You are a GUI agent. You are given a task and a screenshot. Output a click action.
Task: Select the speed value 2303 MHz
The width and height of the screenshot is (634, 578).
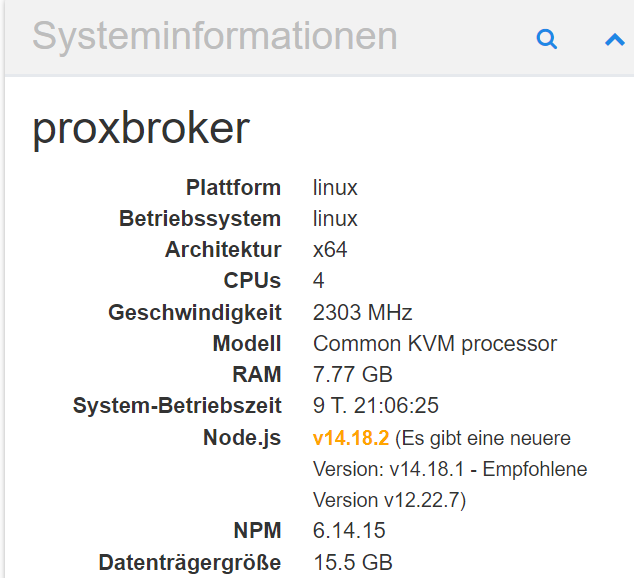362,312
